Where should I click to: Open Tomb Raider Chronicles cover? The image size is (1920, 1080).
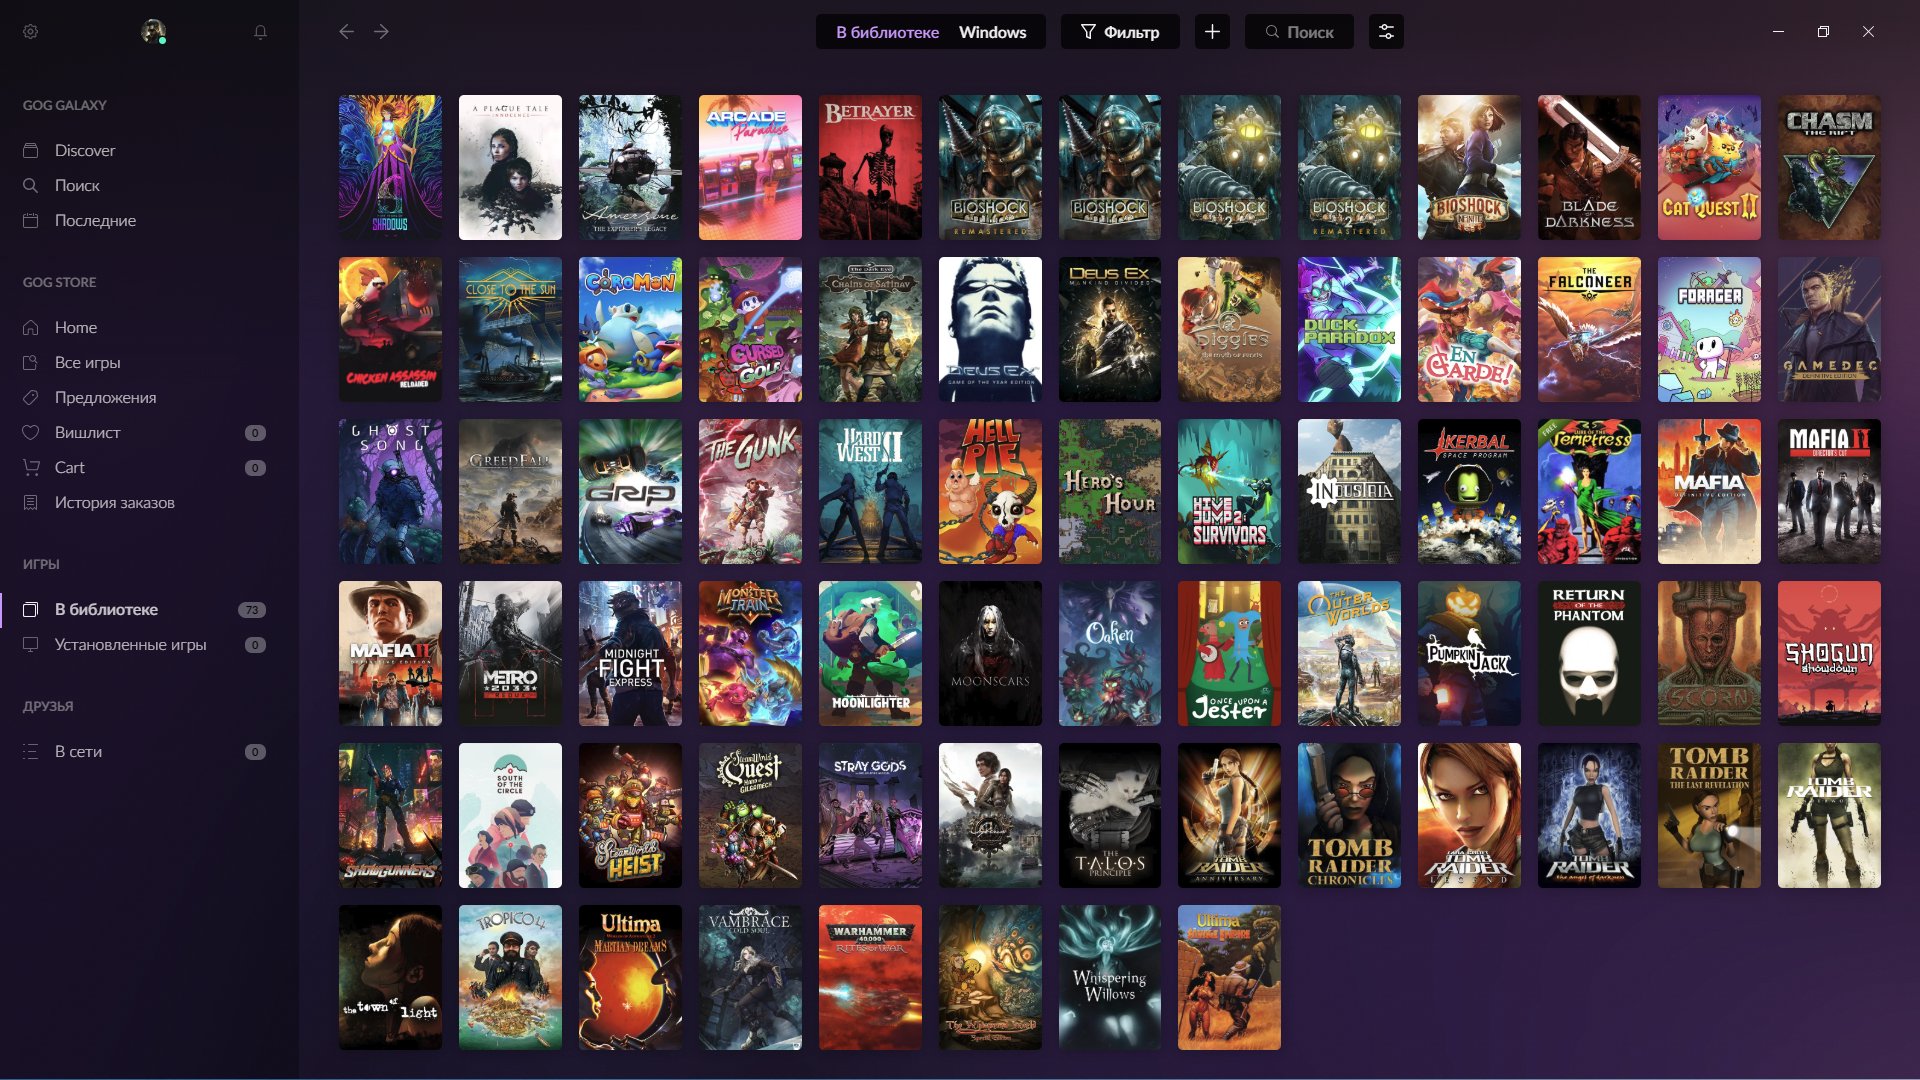pos(1349,815)
